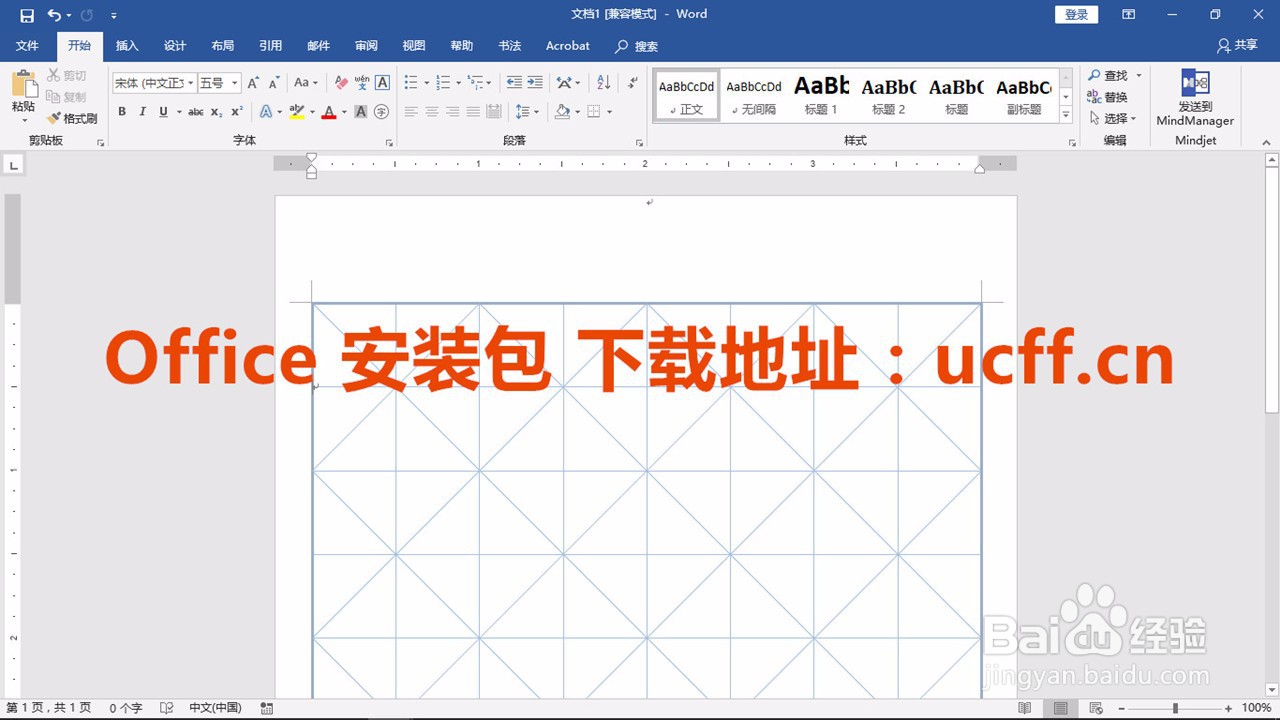
Task: Align text left
Action: [411, 112]
